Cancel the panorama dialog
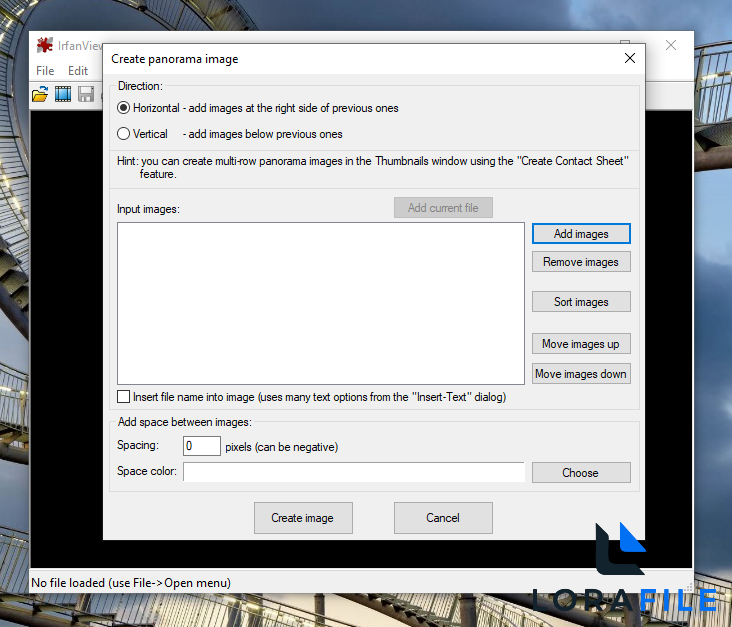The image size is (732, 627). coord(443,518)
